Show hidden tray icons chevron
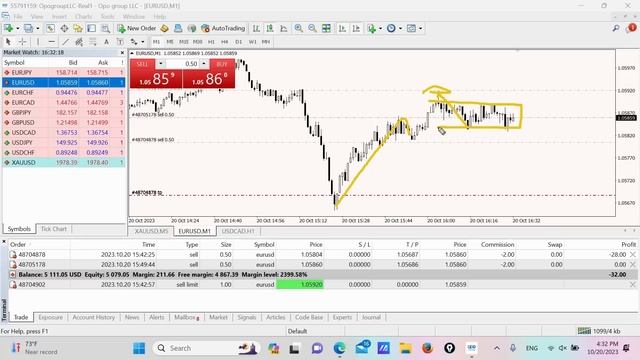This screenshot has height=360, width=640. pos(497,348)
